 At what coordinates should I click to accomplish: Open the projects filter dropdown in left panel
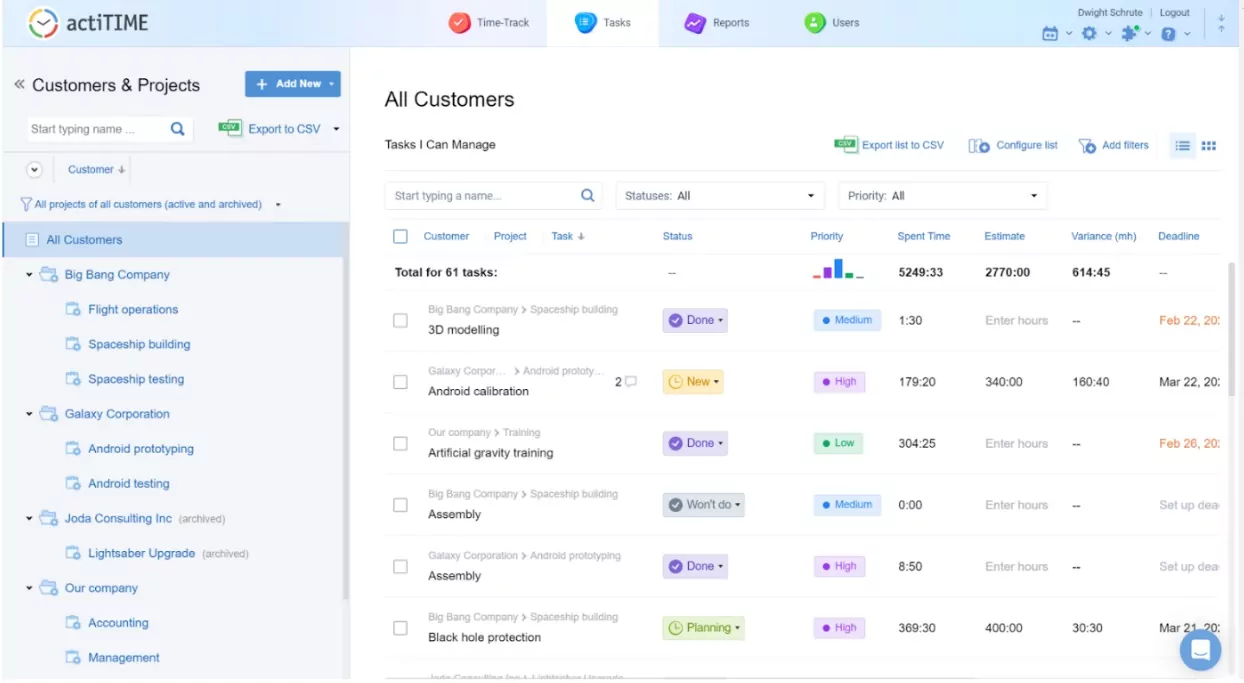[150, 204]
